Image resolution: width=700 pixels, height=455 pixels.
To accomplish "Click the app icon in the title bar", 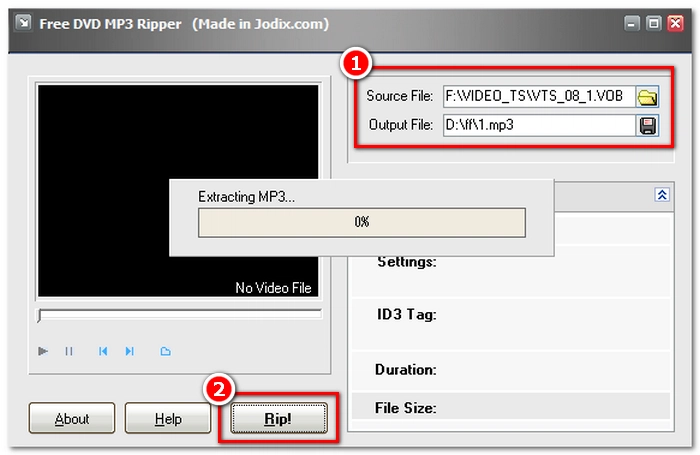I will coord(23,22).
